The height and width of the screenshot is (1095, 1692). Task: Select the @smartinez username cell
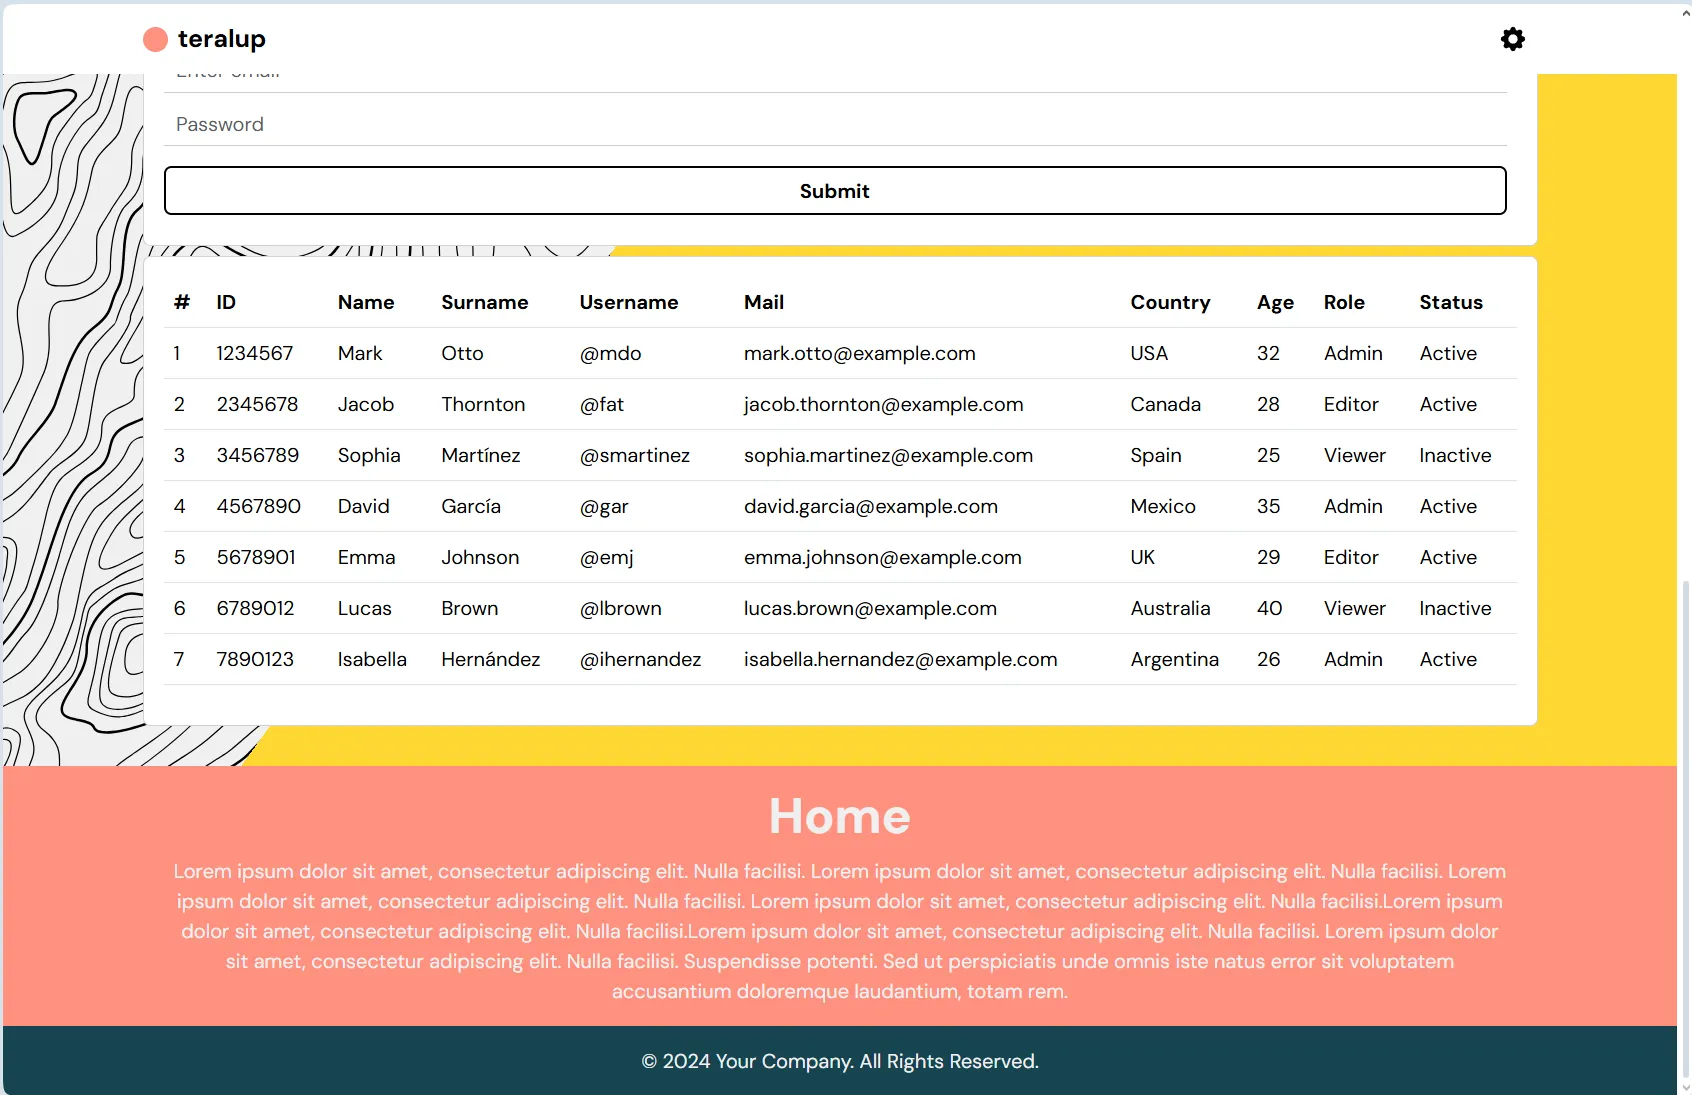635,455
